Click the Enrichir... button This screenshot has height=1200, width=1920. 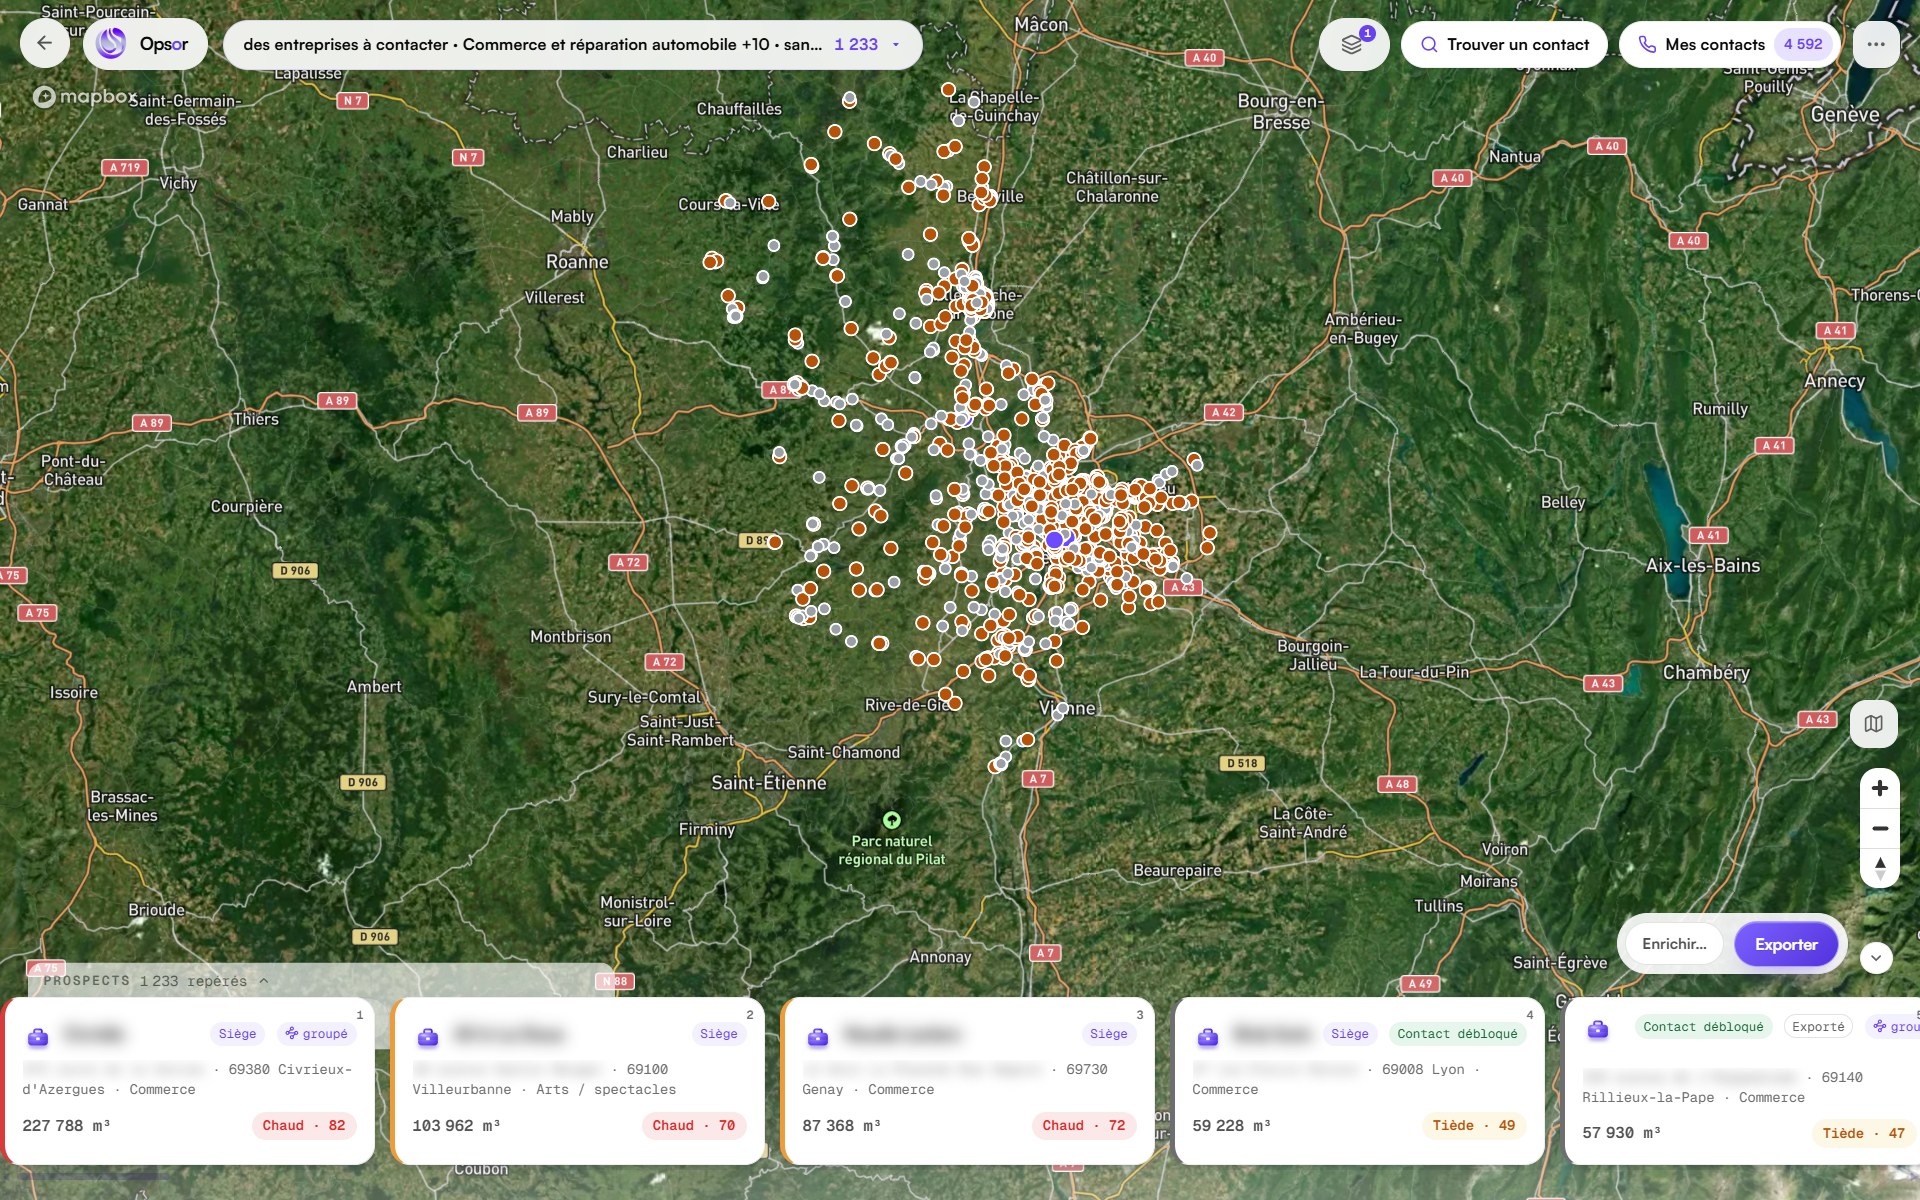(1674, 944)
